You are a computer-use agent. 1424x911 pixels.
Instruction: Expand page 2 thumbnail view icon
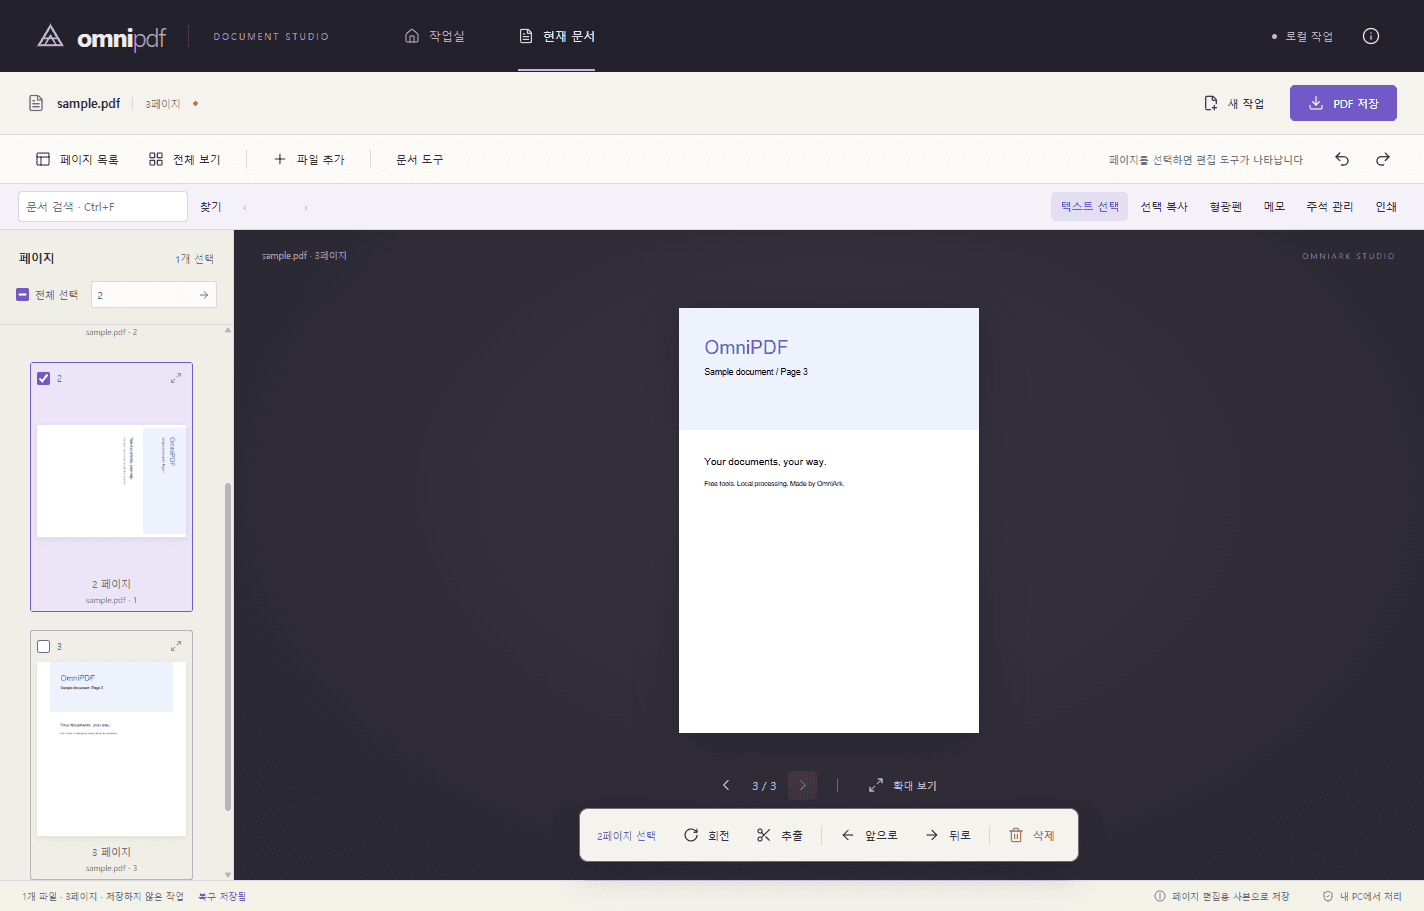(176, 378)
